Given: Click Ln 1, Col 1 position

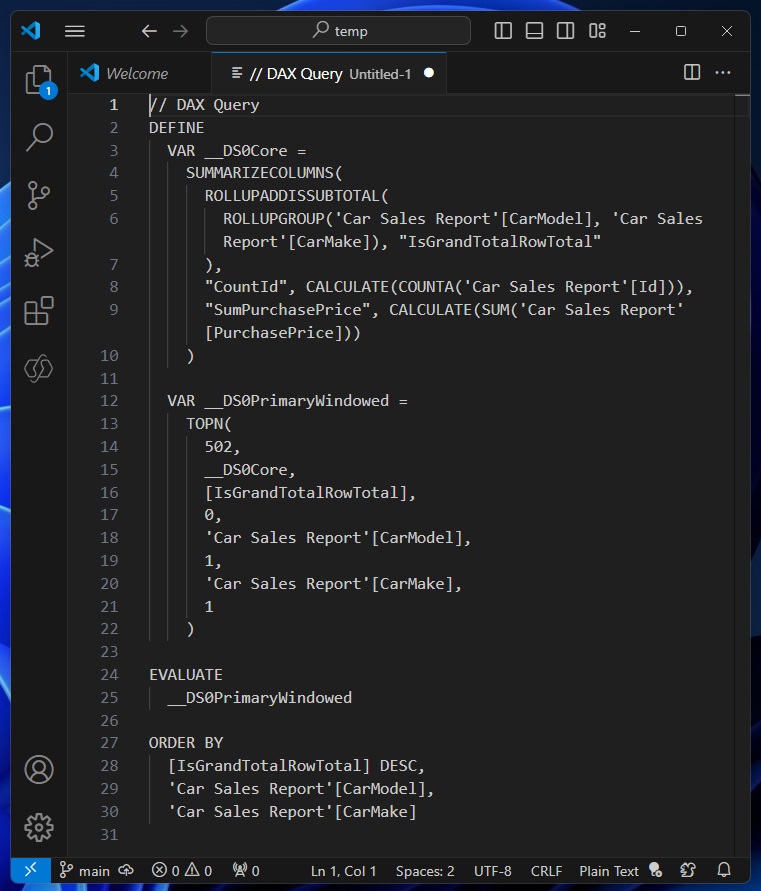Looking at the screenshot, I should [343, 871].
